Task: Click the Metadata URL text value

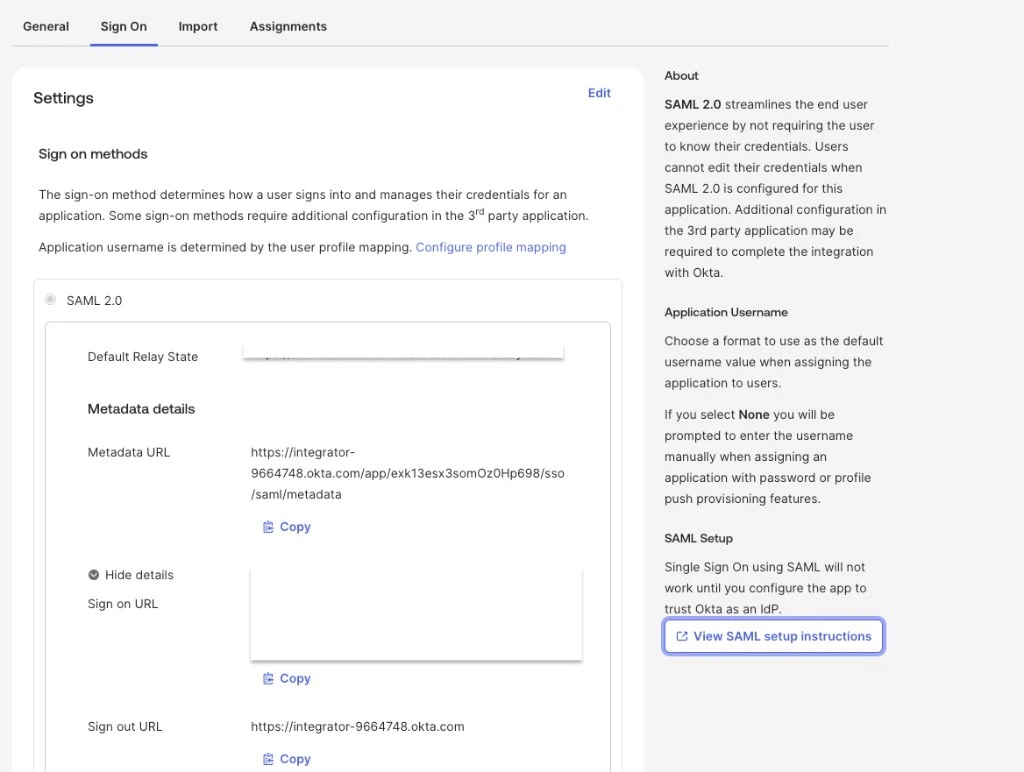Action: (x=408, y=473)
